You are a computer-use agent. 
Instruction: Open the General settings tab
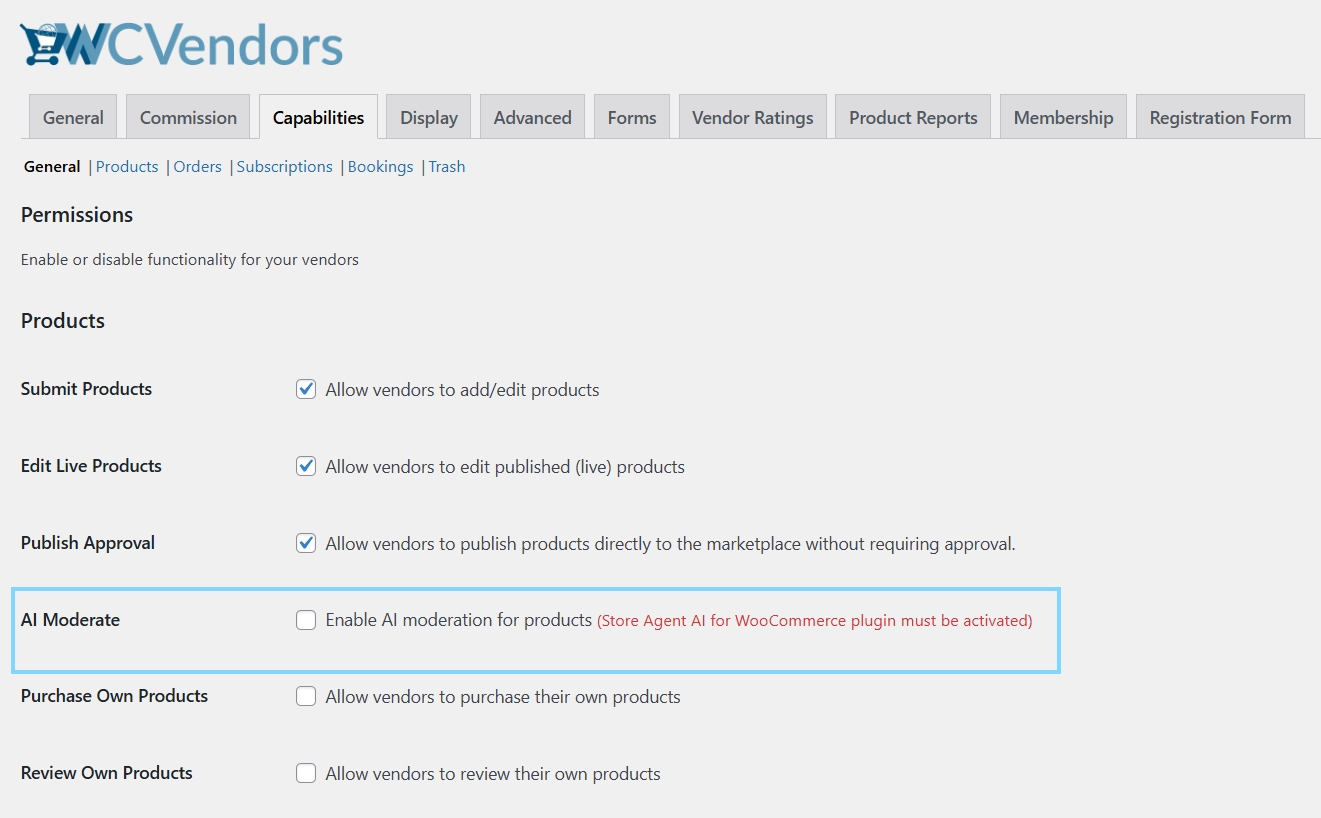[73, 118]
